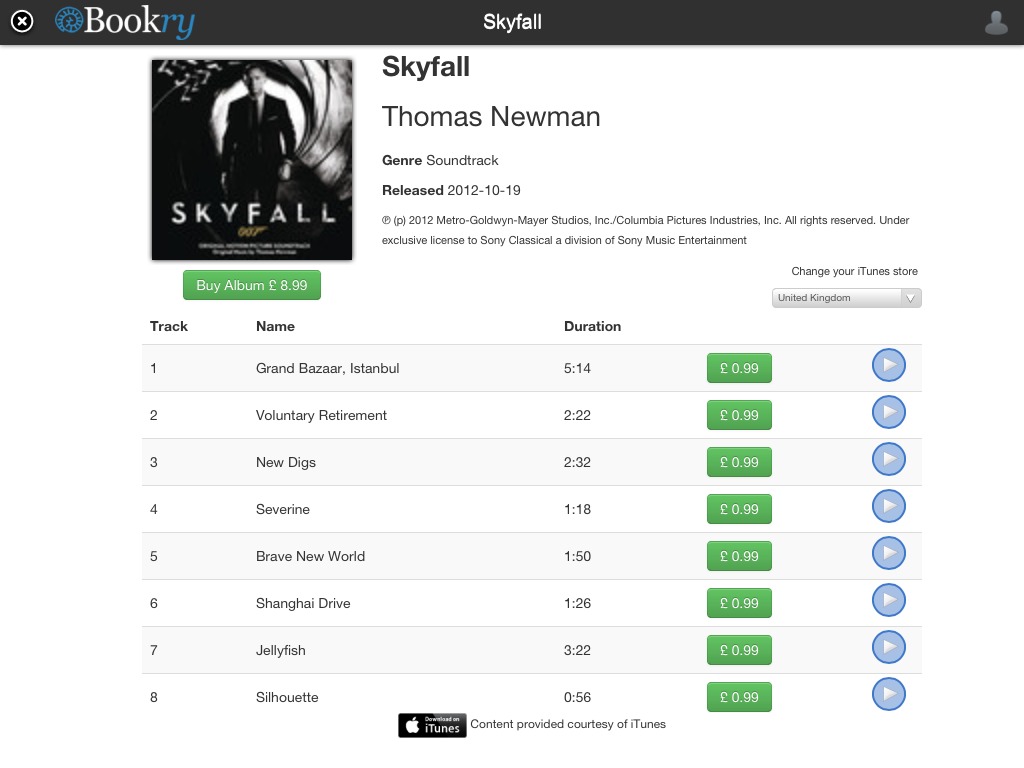Open the iTunes store country dropdown
The image size is (1024, 768).
846,298
